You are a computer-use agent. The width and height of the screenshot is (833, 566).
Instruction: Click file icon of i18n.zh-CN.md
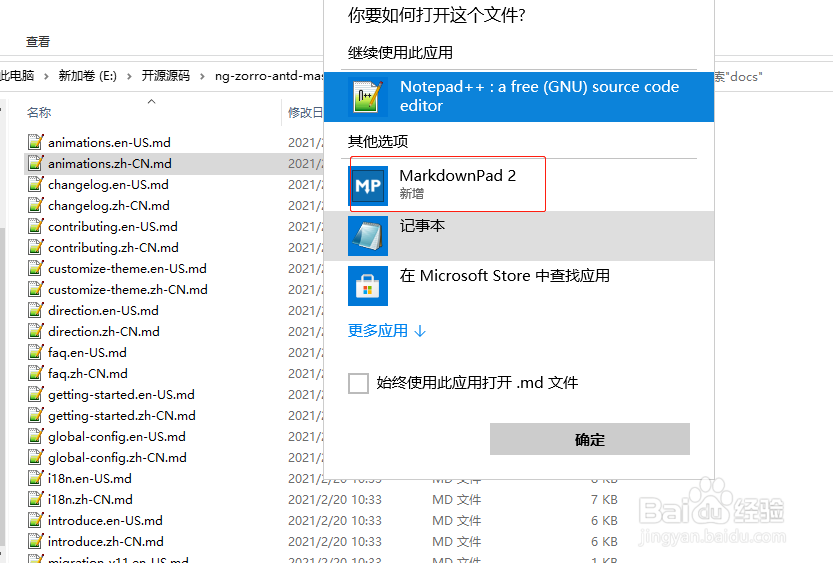[x=36, y=499]
